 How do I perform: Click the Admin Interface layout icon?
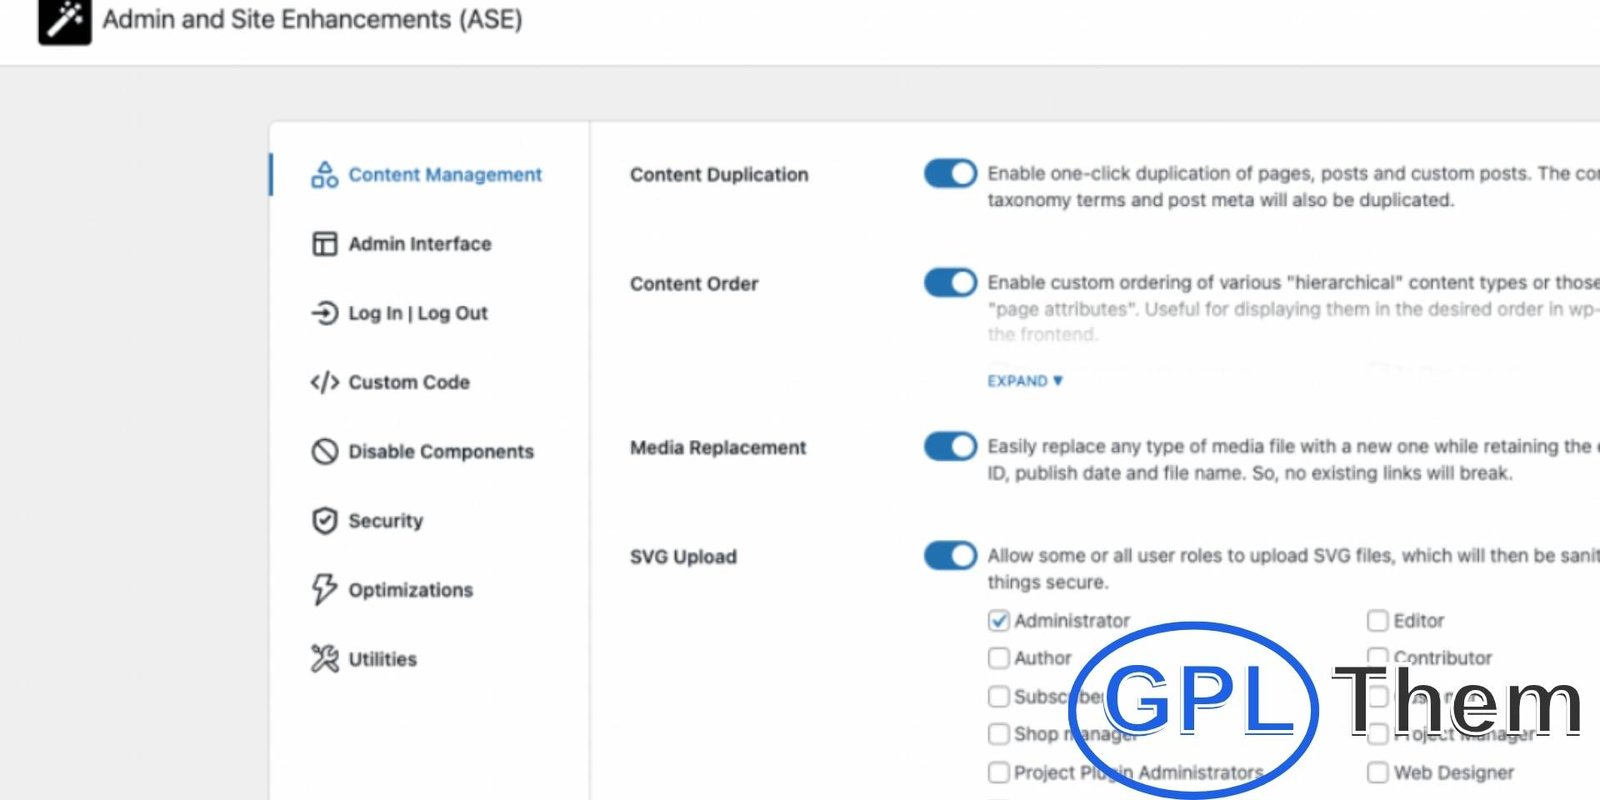324,244
